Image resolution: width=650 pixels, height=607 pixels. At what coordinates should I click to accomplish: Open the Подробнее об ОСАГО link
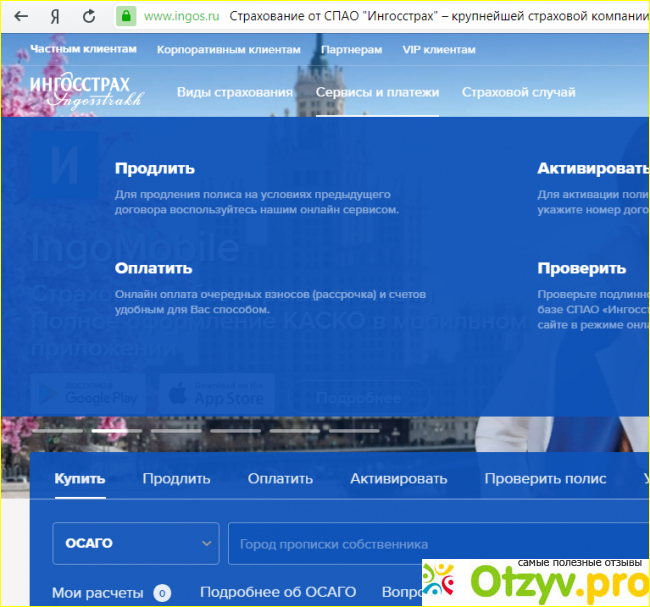[x=276, y=592]
